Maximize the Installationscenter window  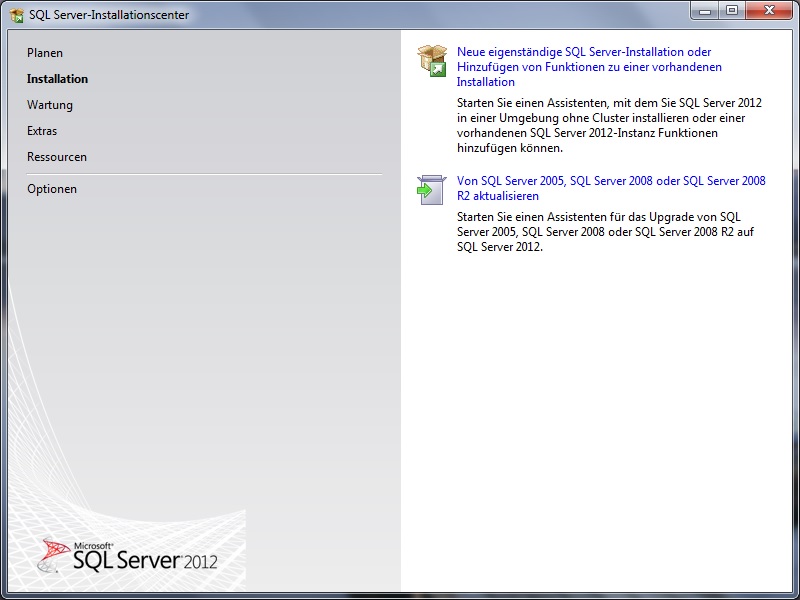(732, 11)
